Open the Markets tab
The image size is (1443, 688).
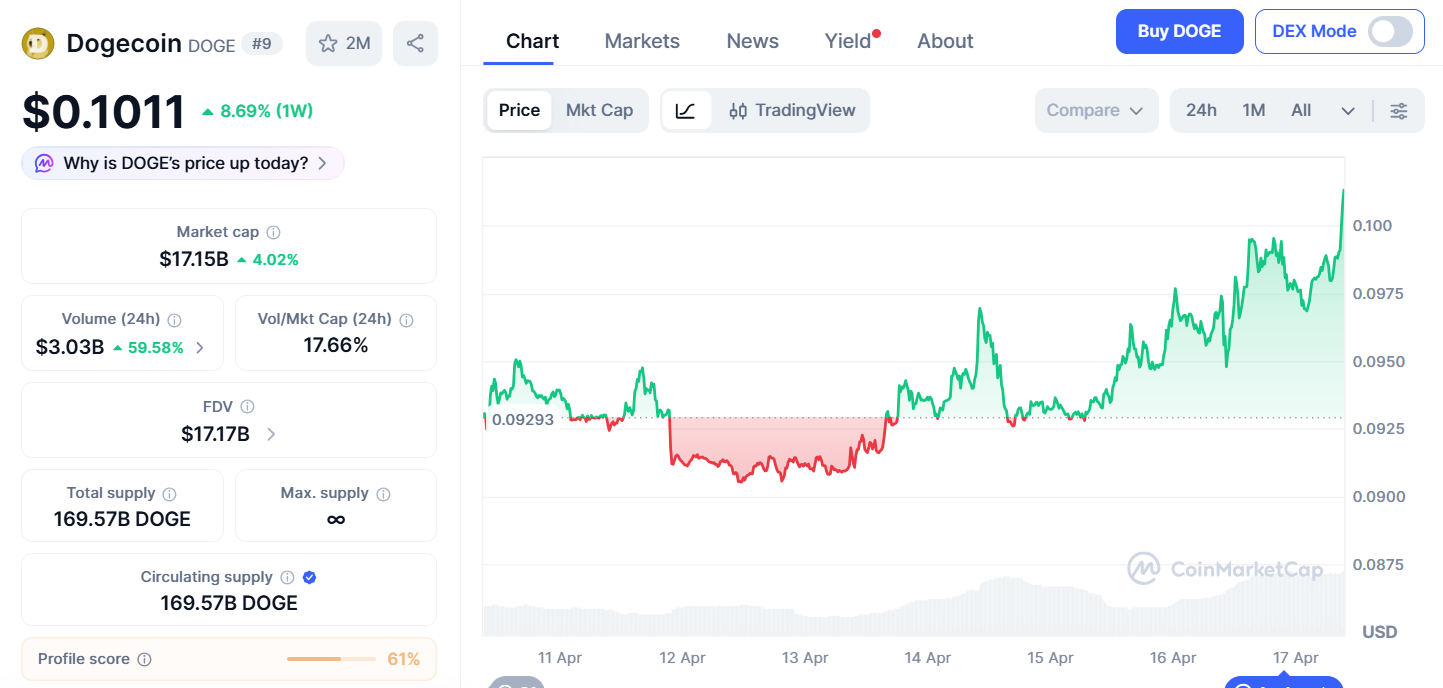pos(642,41)
